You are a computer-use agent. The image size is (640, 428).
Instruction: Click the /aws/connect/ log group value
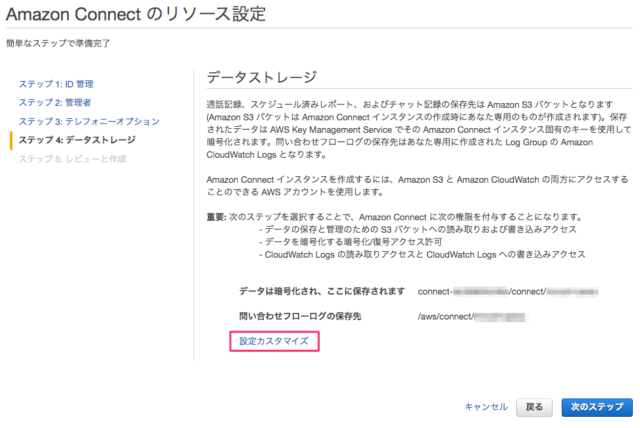pyautogui.click(x=471, y=317)
